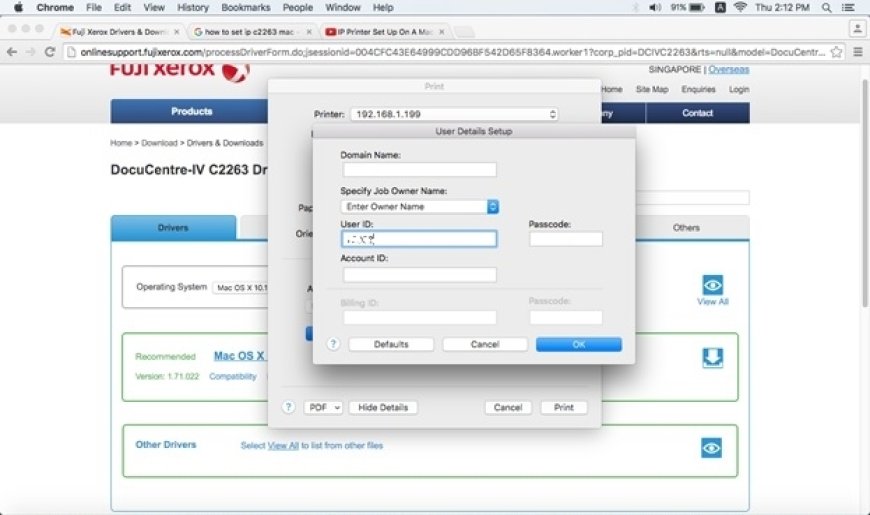
Task: Click the input source A icon
Action: pos(720,8)
